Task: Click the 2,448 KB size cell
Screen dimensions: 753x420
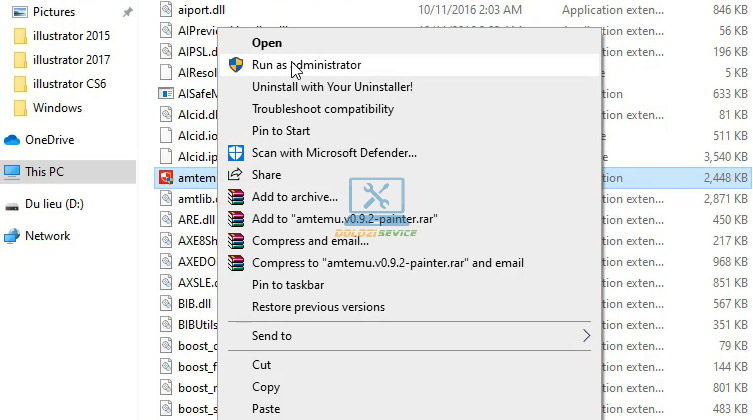Action: pos(725,178)
